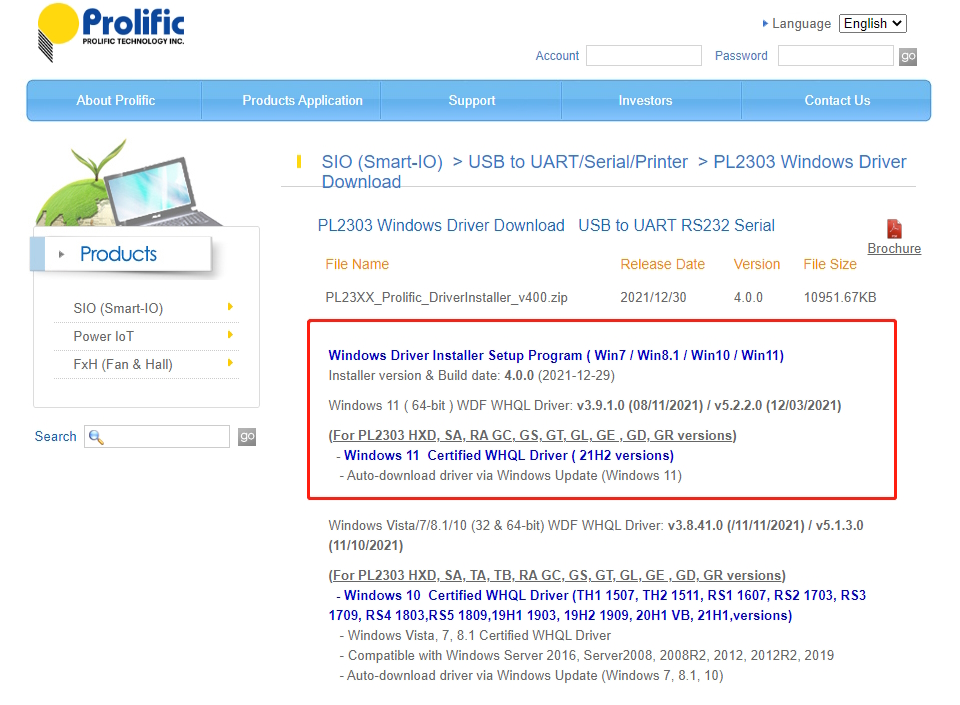Download PL23XX_Prolific_DriverInstaller_v400.zip file

446,297
